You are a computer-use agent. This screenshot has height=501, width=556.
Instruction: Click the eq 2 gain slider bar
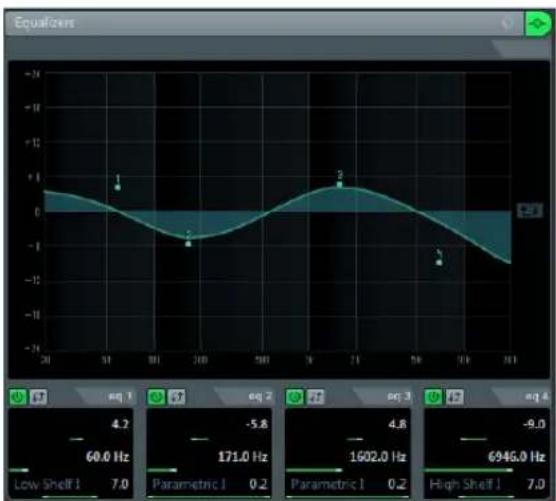(x=199, y=439)
